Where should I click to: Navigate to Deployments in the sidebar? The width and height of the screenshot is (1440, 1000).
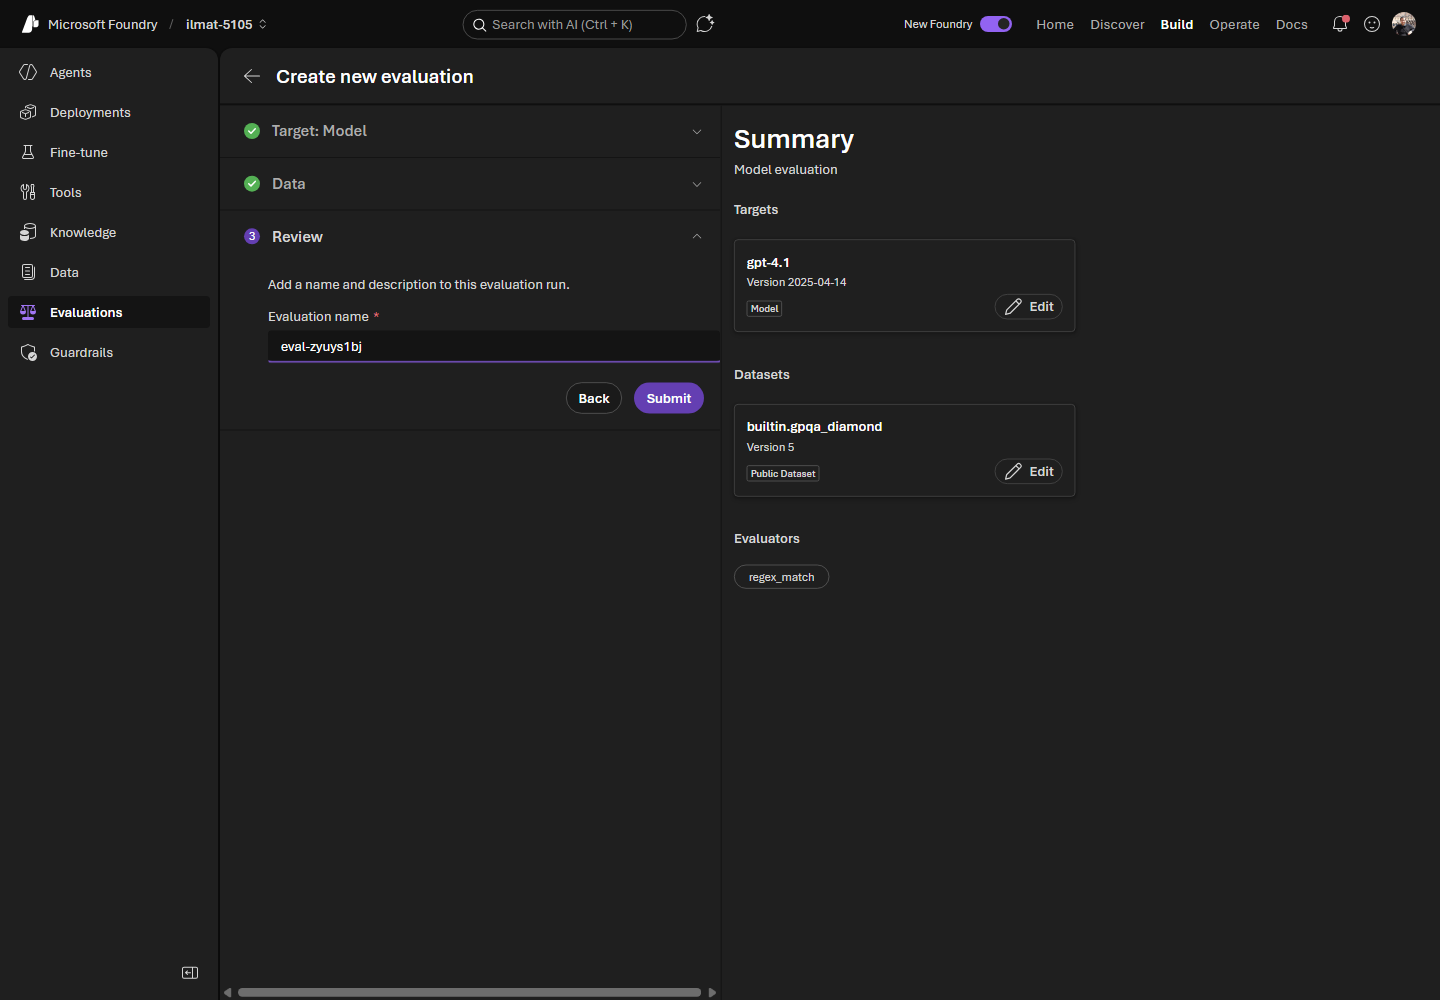pyautogui.click(x=109, y=112)
